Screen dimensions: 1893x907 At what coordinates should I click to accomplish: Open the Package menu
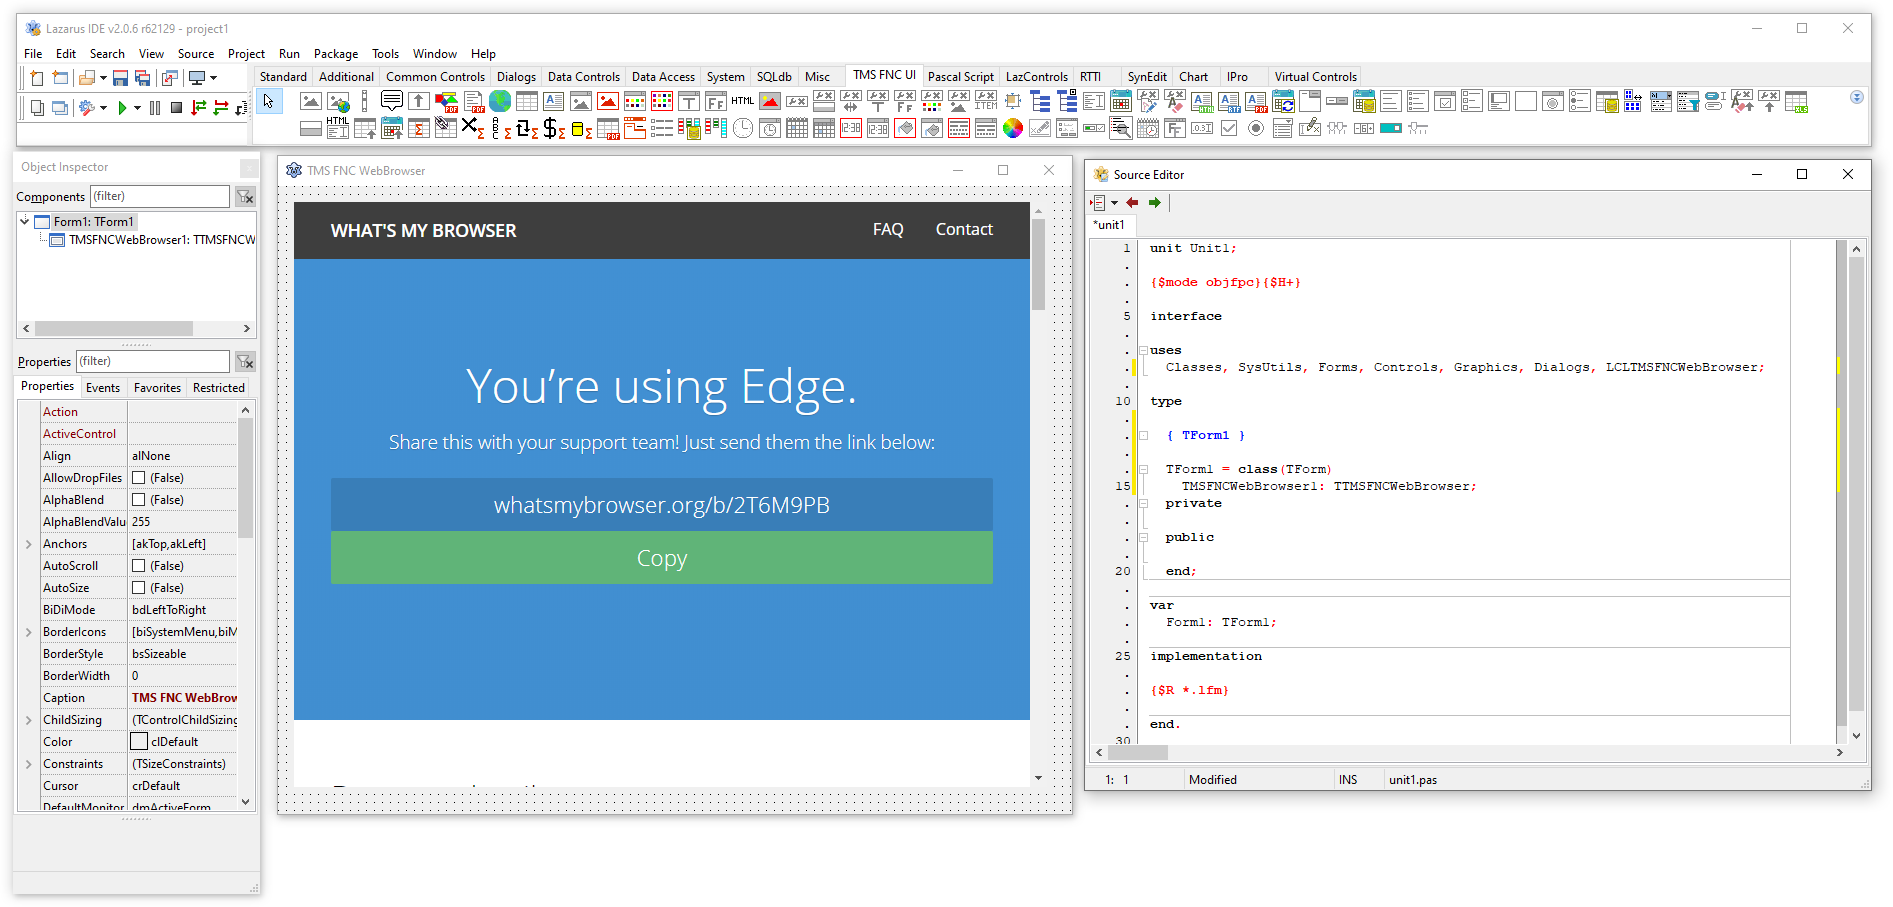336,54
